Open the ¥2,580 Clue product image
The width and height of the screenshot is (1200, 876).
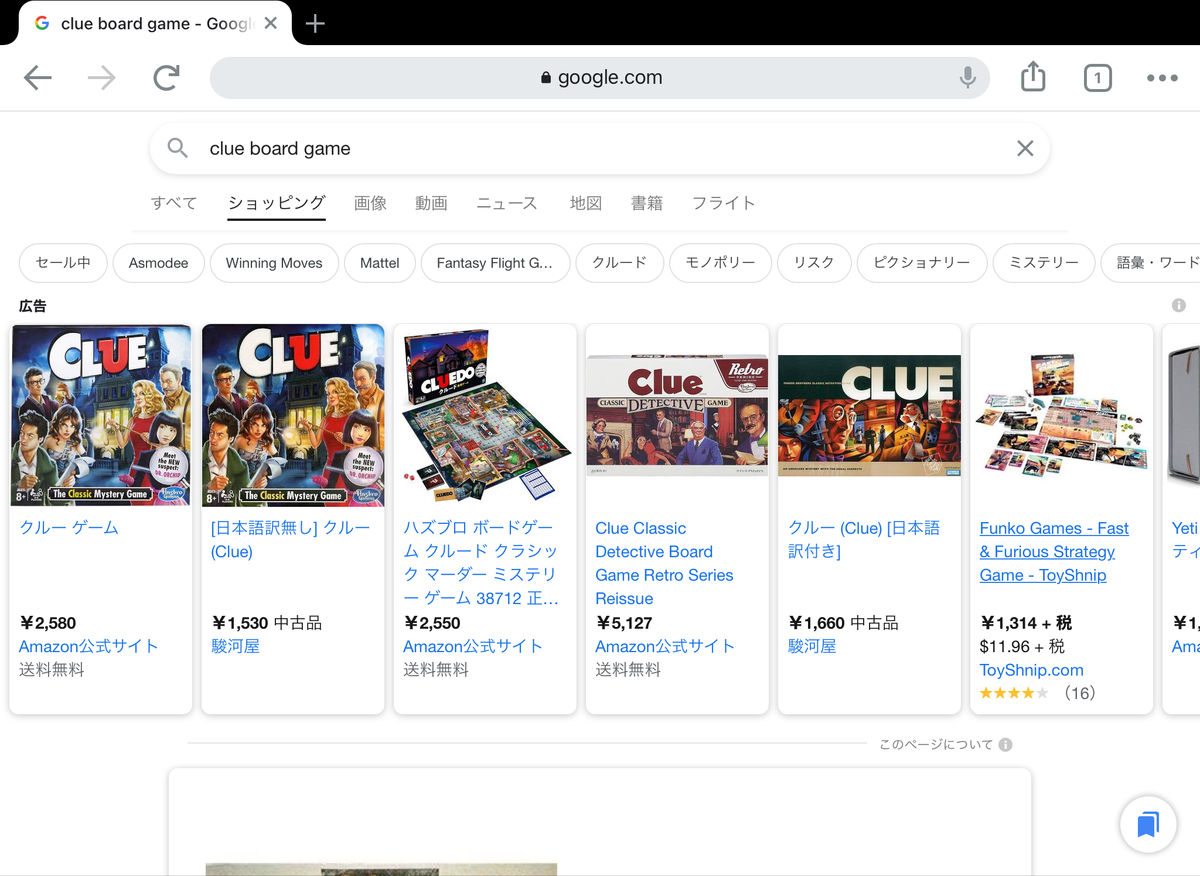click(101, 415)
